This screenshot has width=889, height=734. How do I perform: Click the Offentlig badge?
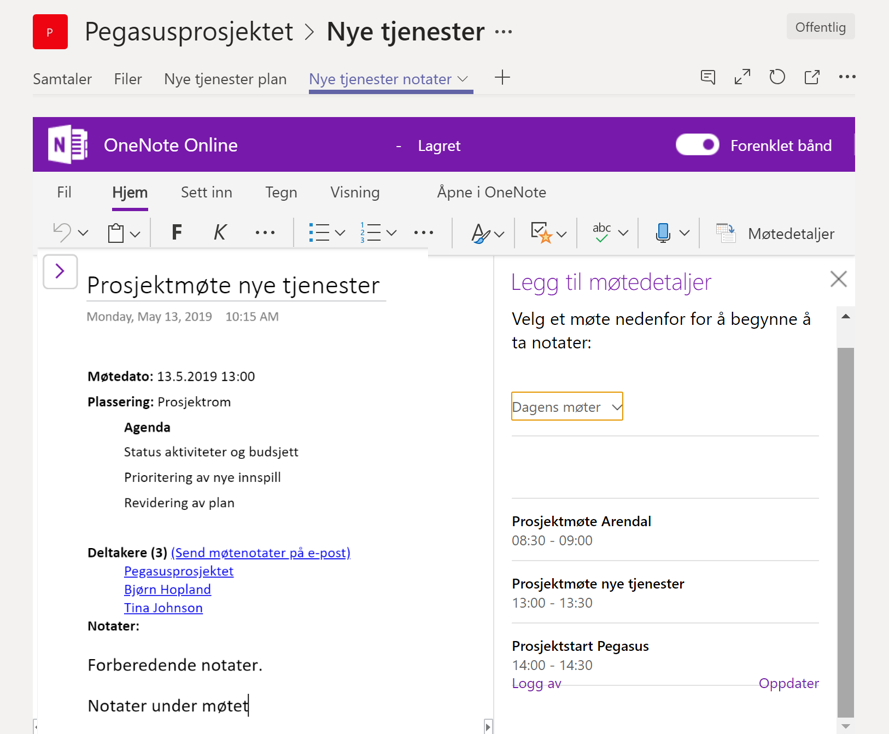click(820, 27)
